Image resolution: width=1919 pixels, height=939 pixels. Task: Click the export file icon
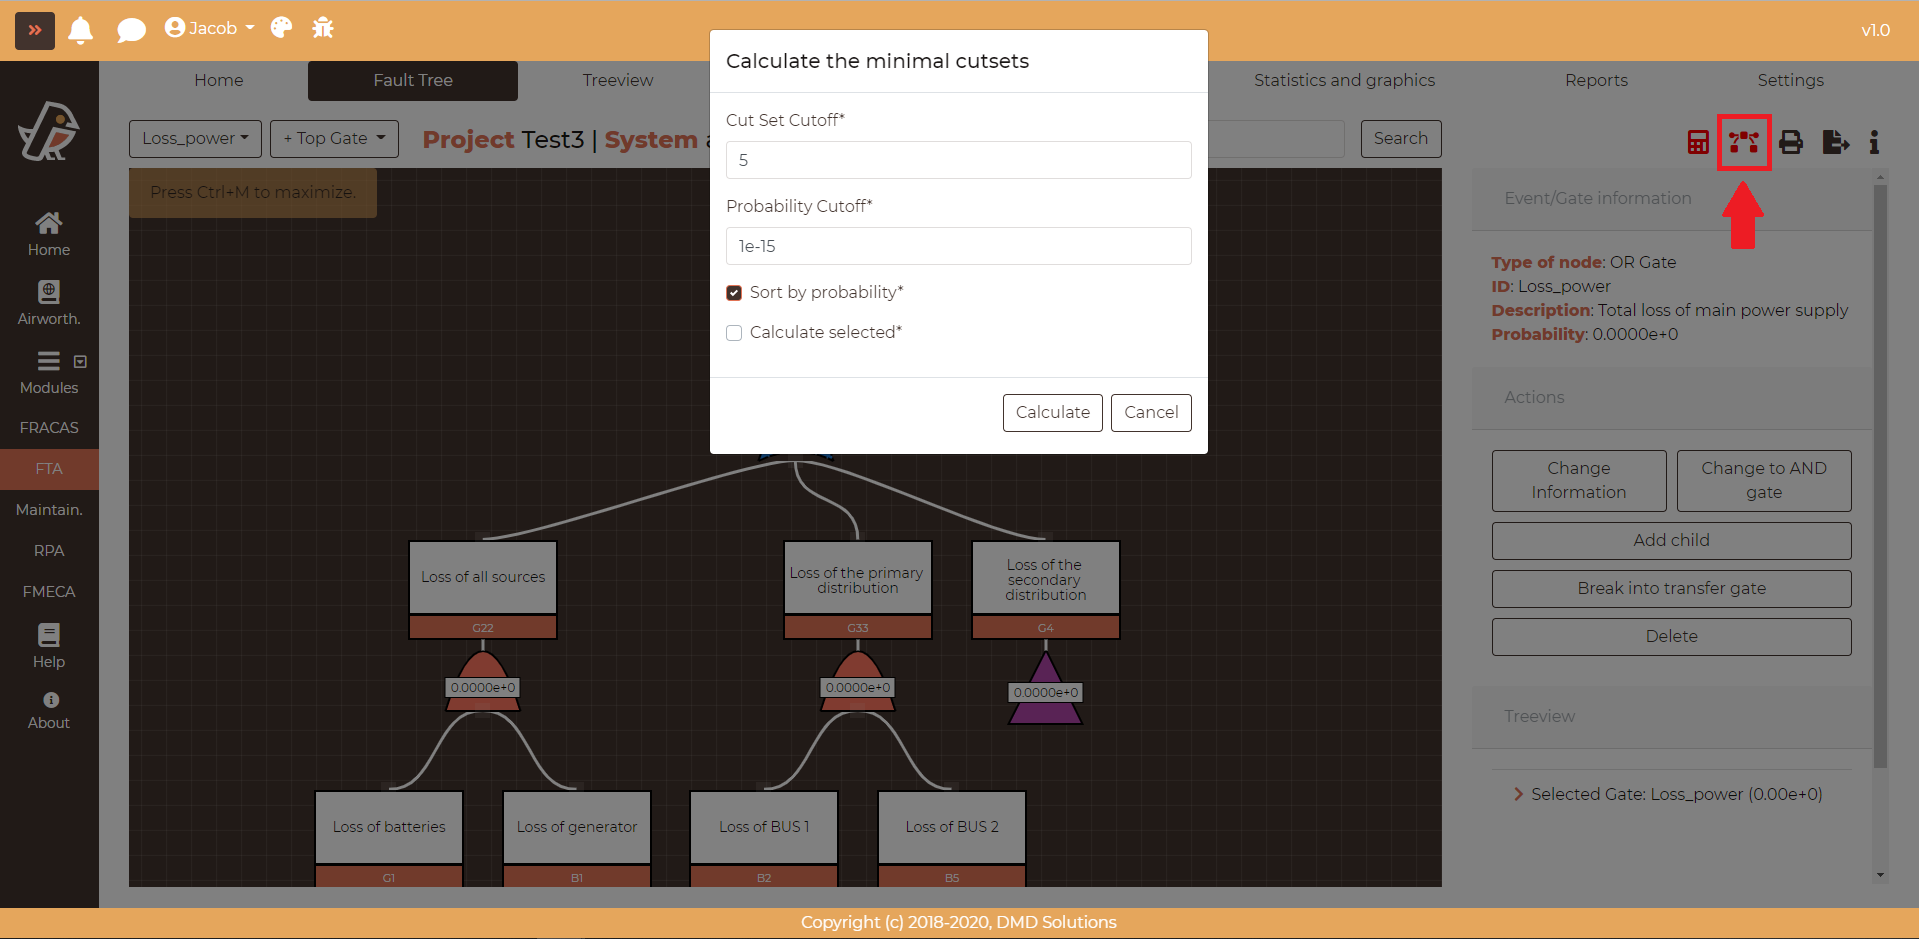(1835, 142)
